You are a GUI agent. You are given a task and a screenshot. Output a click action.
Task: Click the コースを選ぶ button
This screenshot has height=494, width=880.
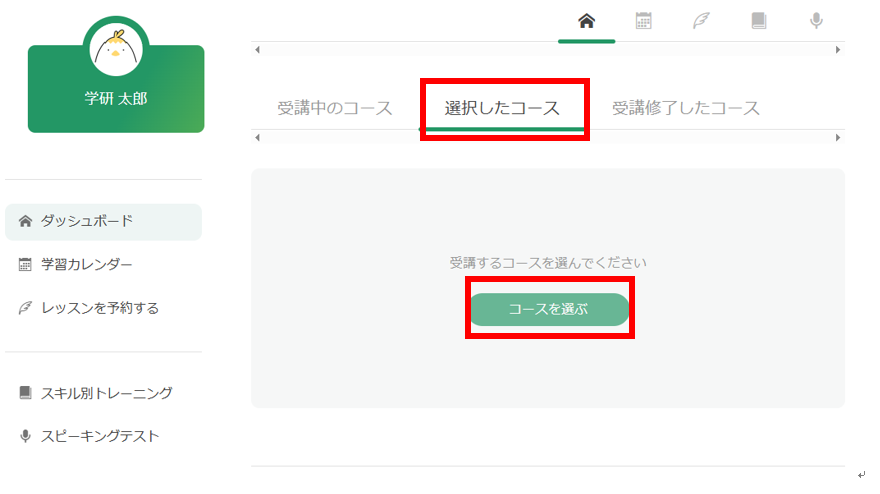(549, 309)
